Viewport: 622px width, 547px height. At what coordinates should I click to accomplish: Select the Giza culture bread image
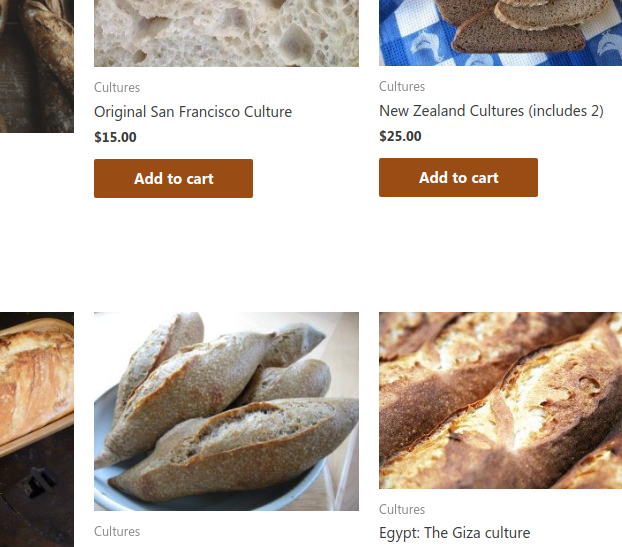point(501,400)
